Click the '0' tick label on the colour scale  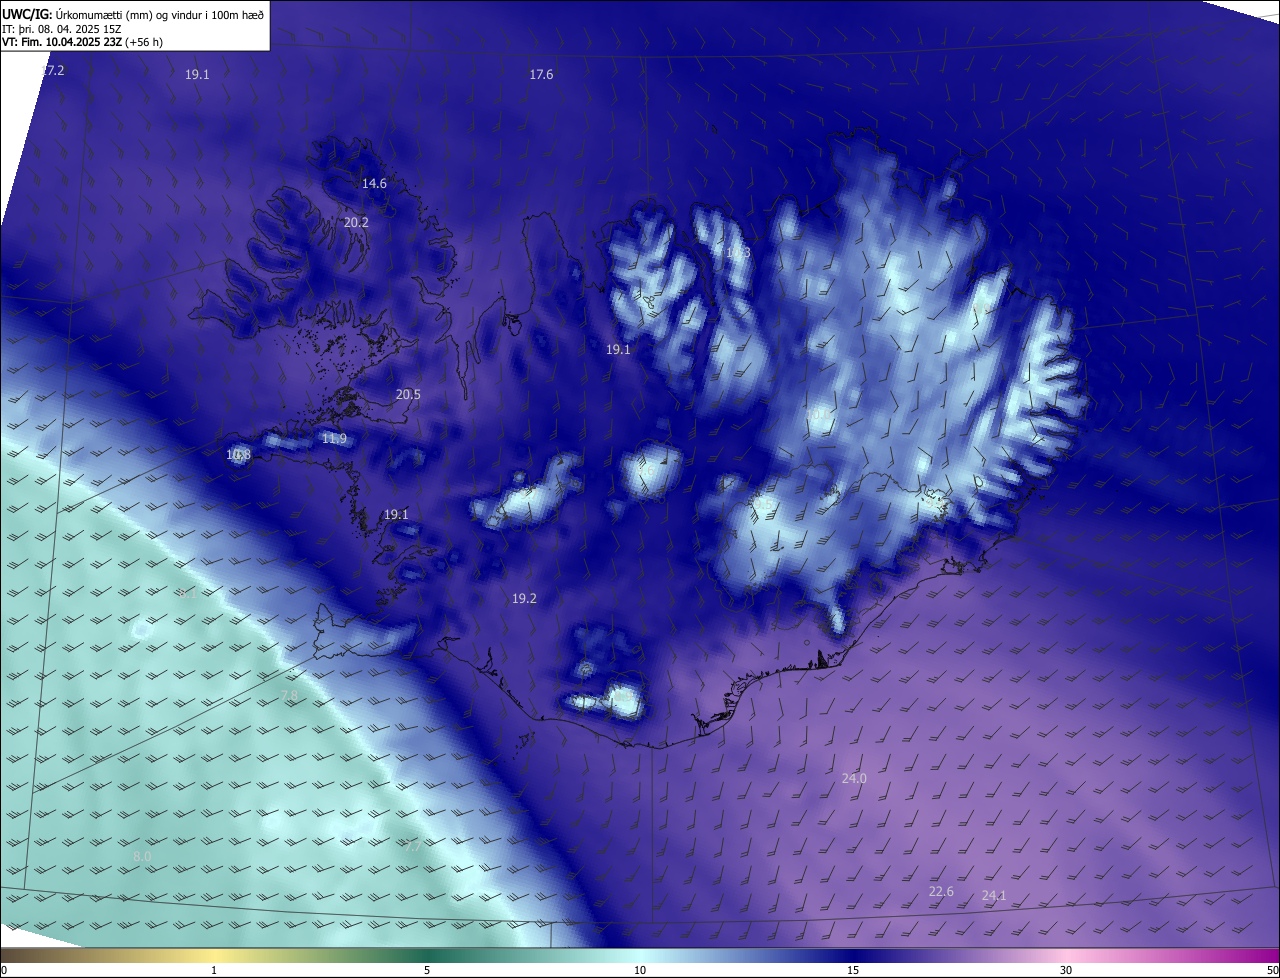point(4,971)
